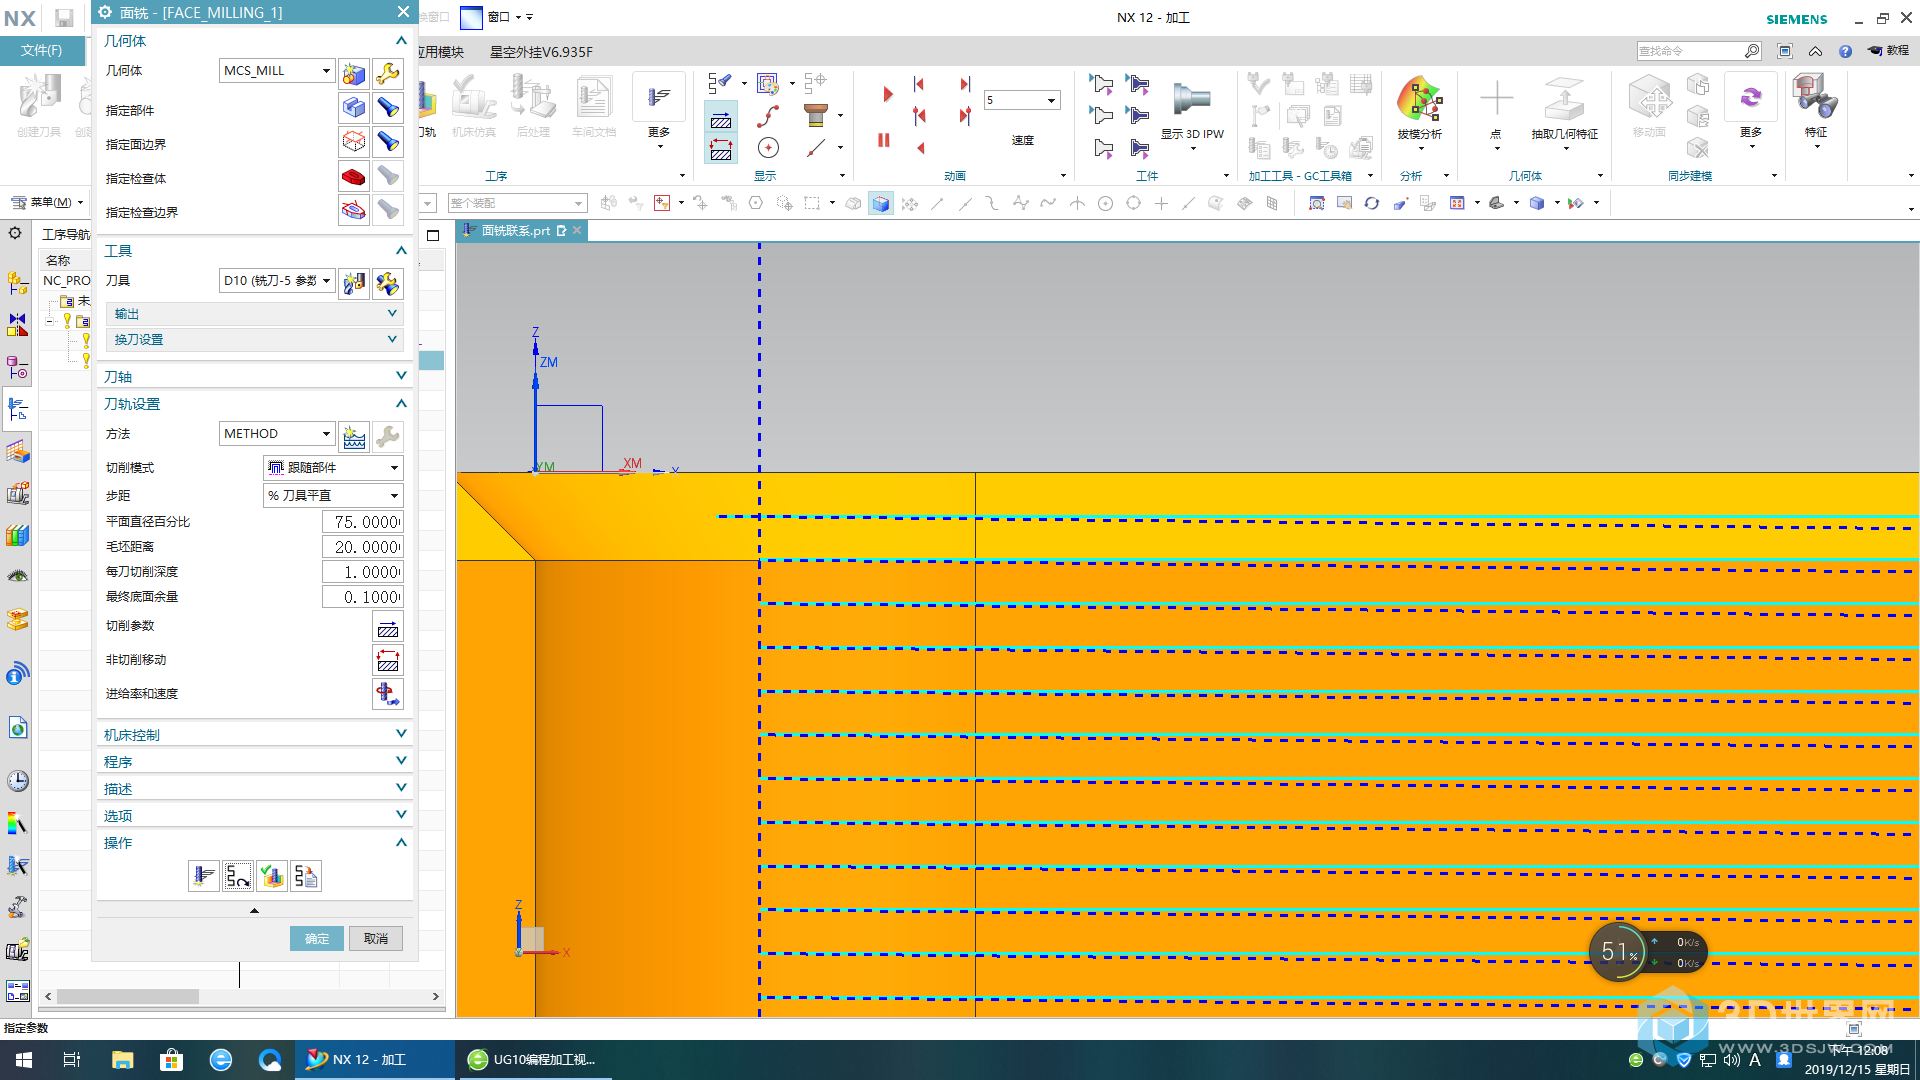Expand the 机床控制 section
The width and height of the screenshot is (1920, 1080).
pos(255,735)
